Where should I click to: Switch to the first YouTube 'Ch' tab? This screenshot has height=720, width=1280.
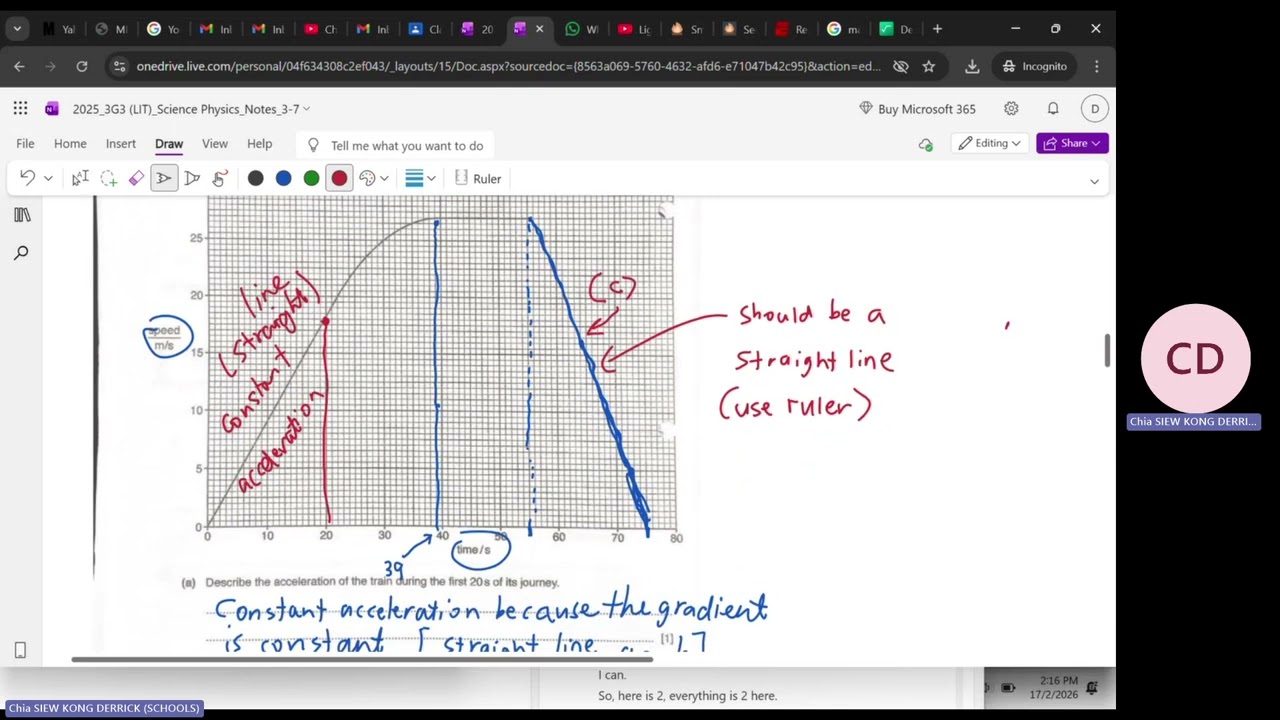click(x=319, y=29)
